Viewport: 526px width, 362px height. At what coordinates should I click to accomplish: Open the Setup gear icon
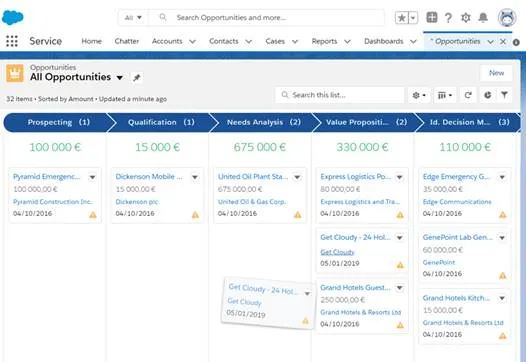click(x=466, y=17)
